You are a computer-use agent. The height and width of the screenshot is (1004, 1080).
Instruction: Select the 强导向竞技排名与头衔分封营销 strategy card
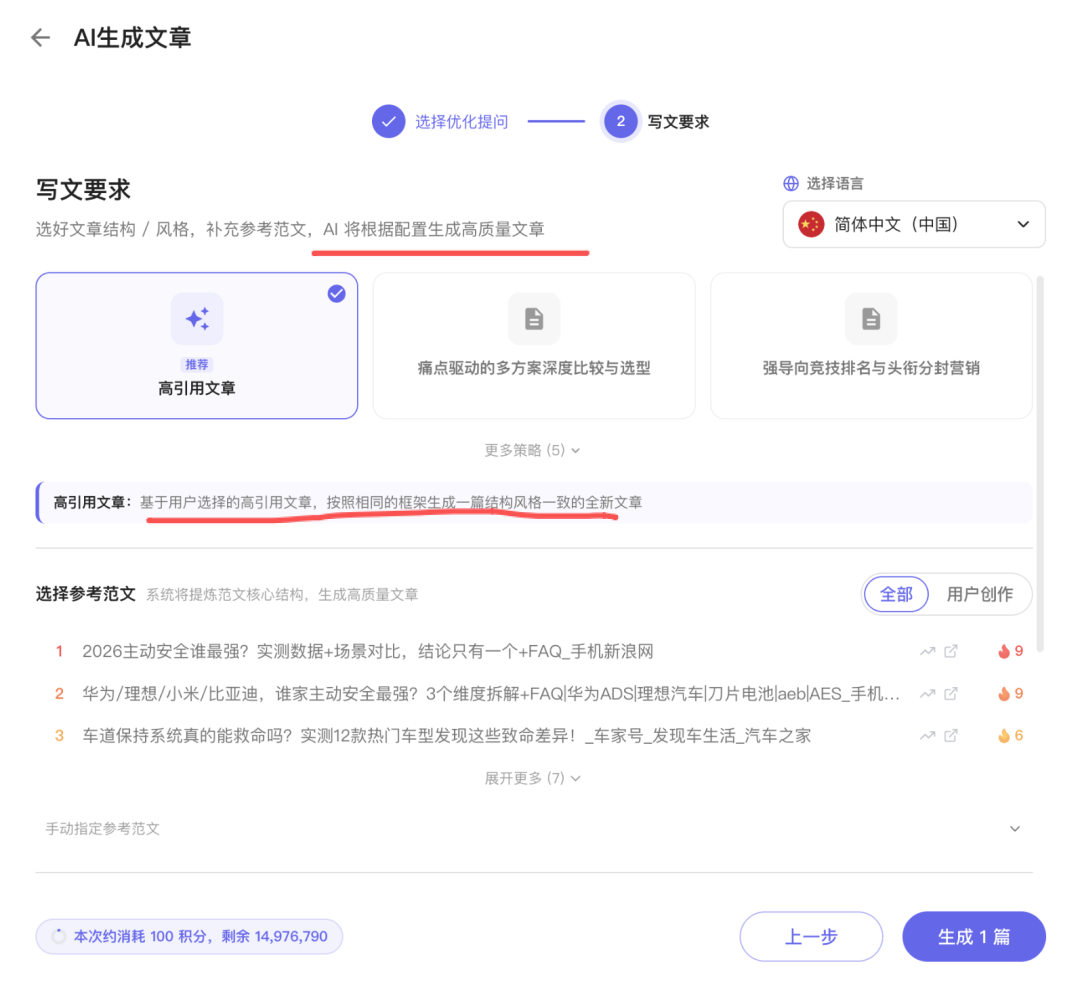(x=871, y=346)
